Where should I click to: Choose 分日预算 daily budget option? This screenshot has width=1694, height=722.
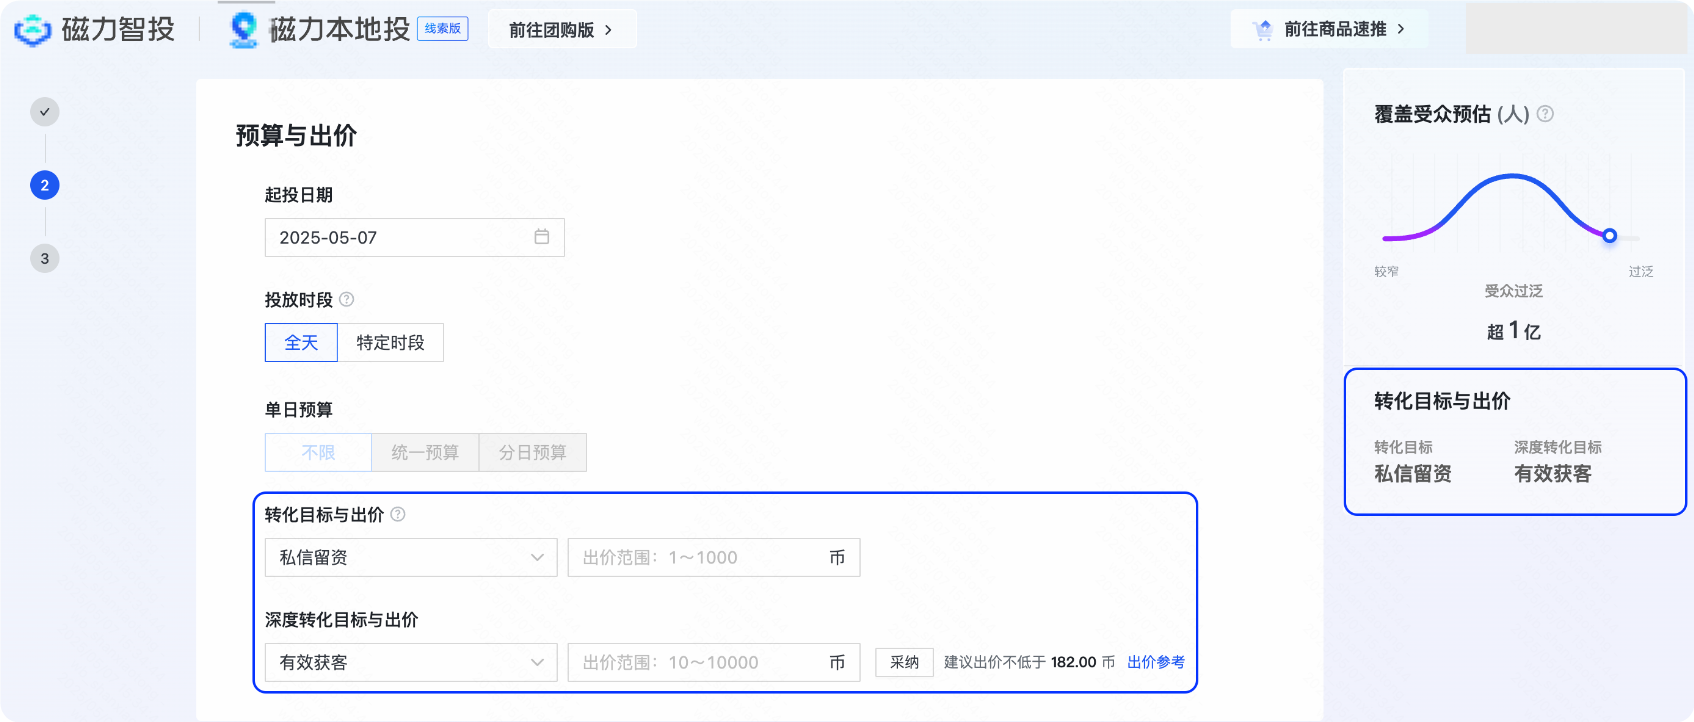[533, 452]
